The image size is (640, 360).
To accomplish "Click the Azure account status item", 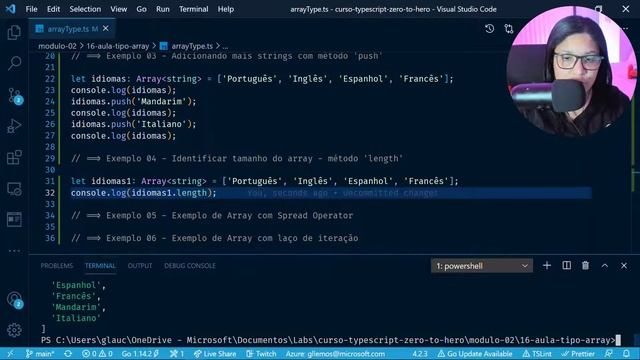I will click(335, 354).
